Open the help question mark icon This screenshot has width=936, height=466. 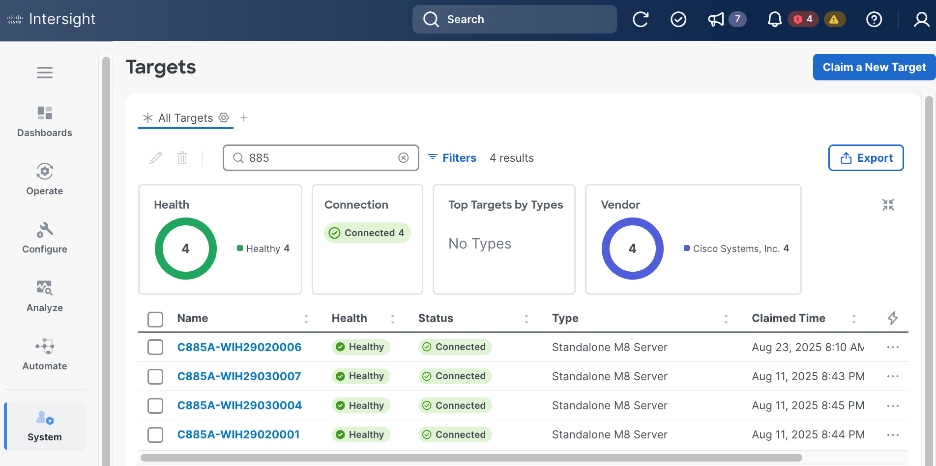point(874,19)
